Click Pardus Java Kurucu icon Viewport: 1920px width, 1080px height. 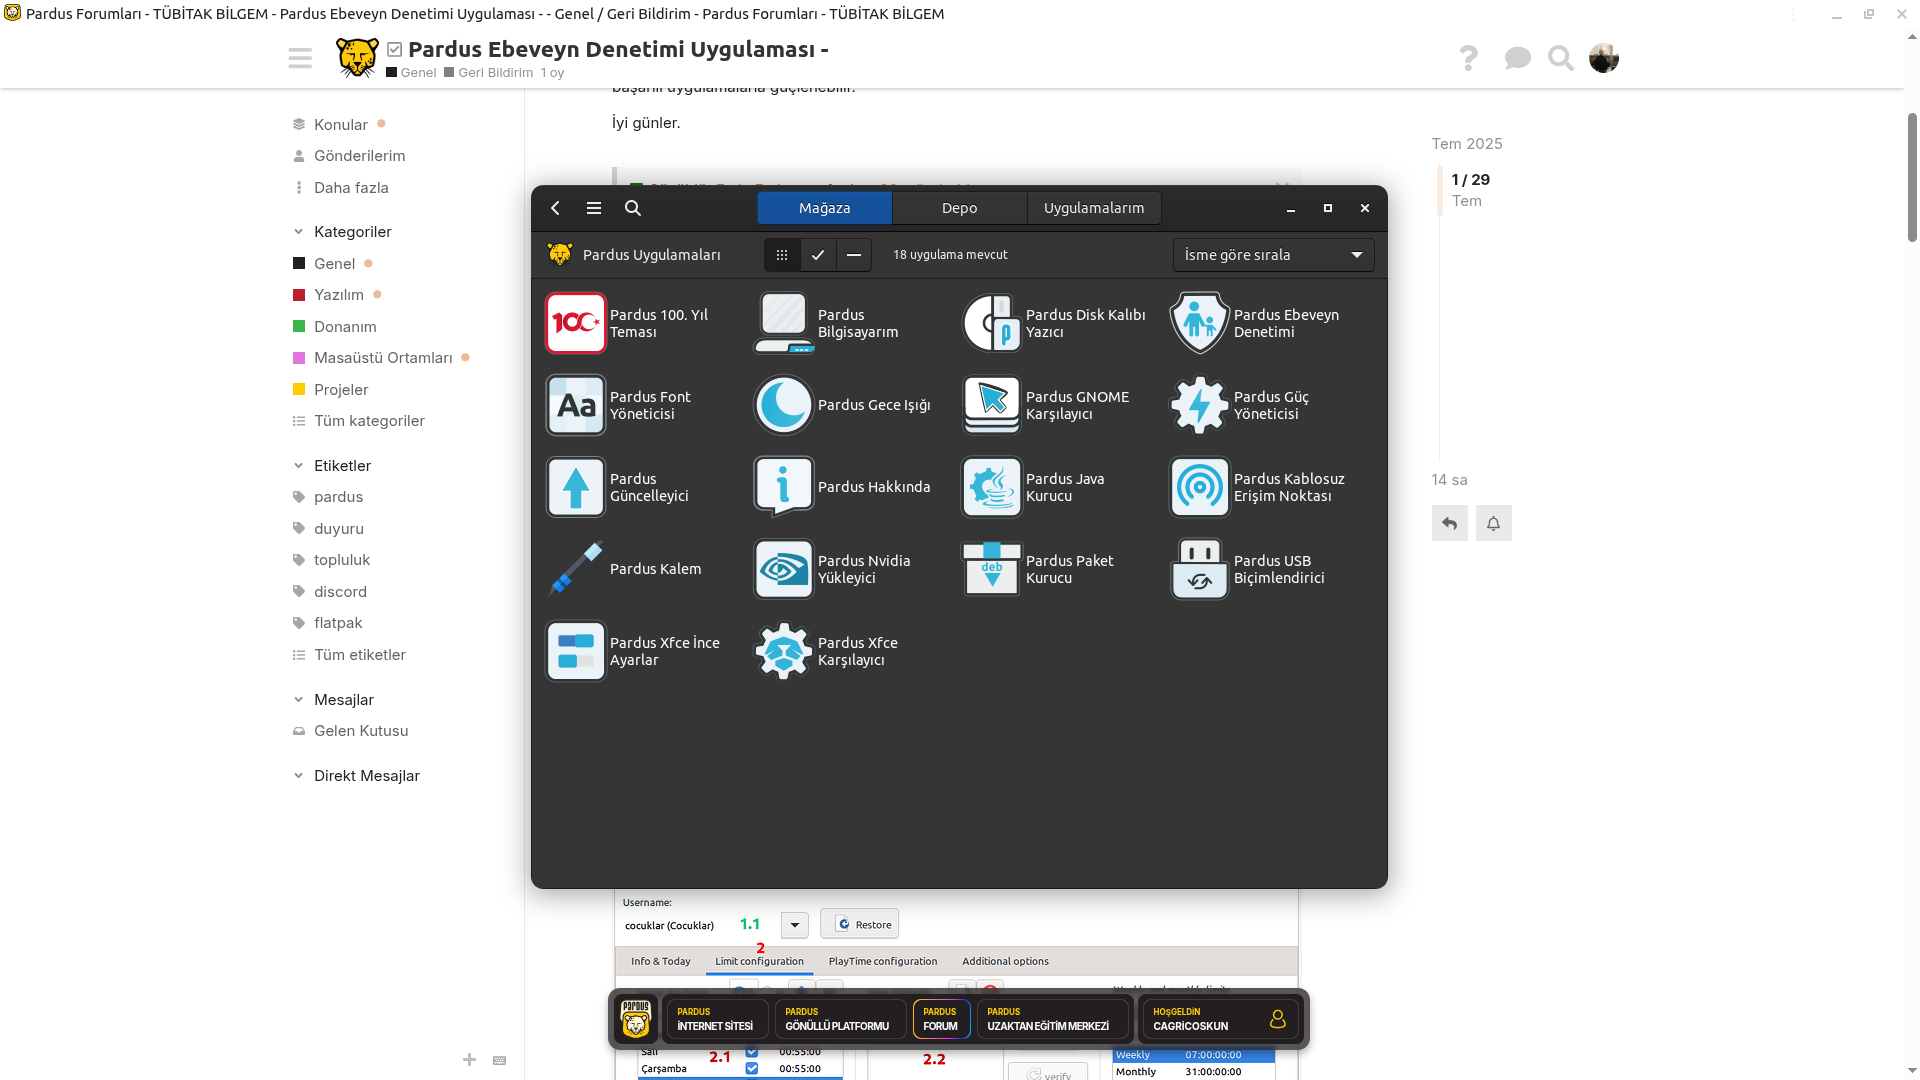[x=991, y=487]
